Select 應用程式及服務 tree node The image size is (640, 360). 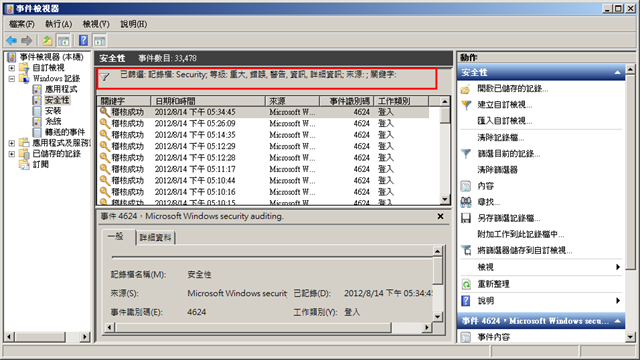click(x=61, y=143)
